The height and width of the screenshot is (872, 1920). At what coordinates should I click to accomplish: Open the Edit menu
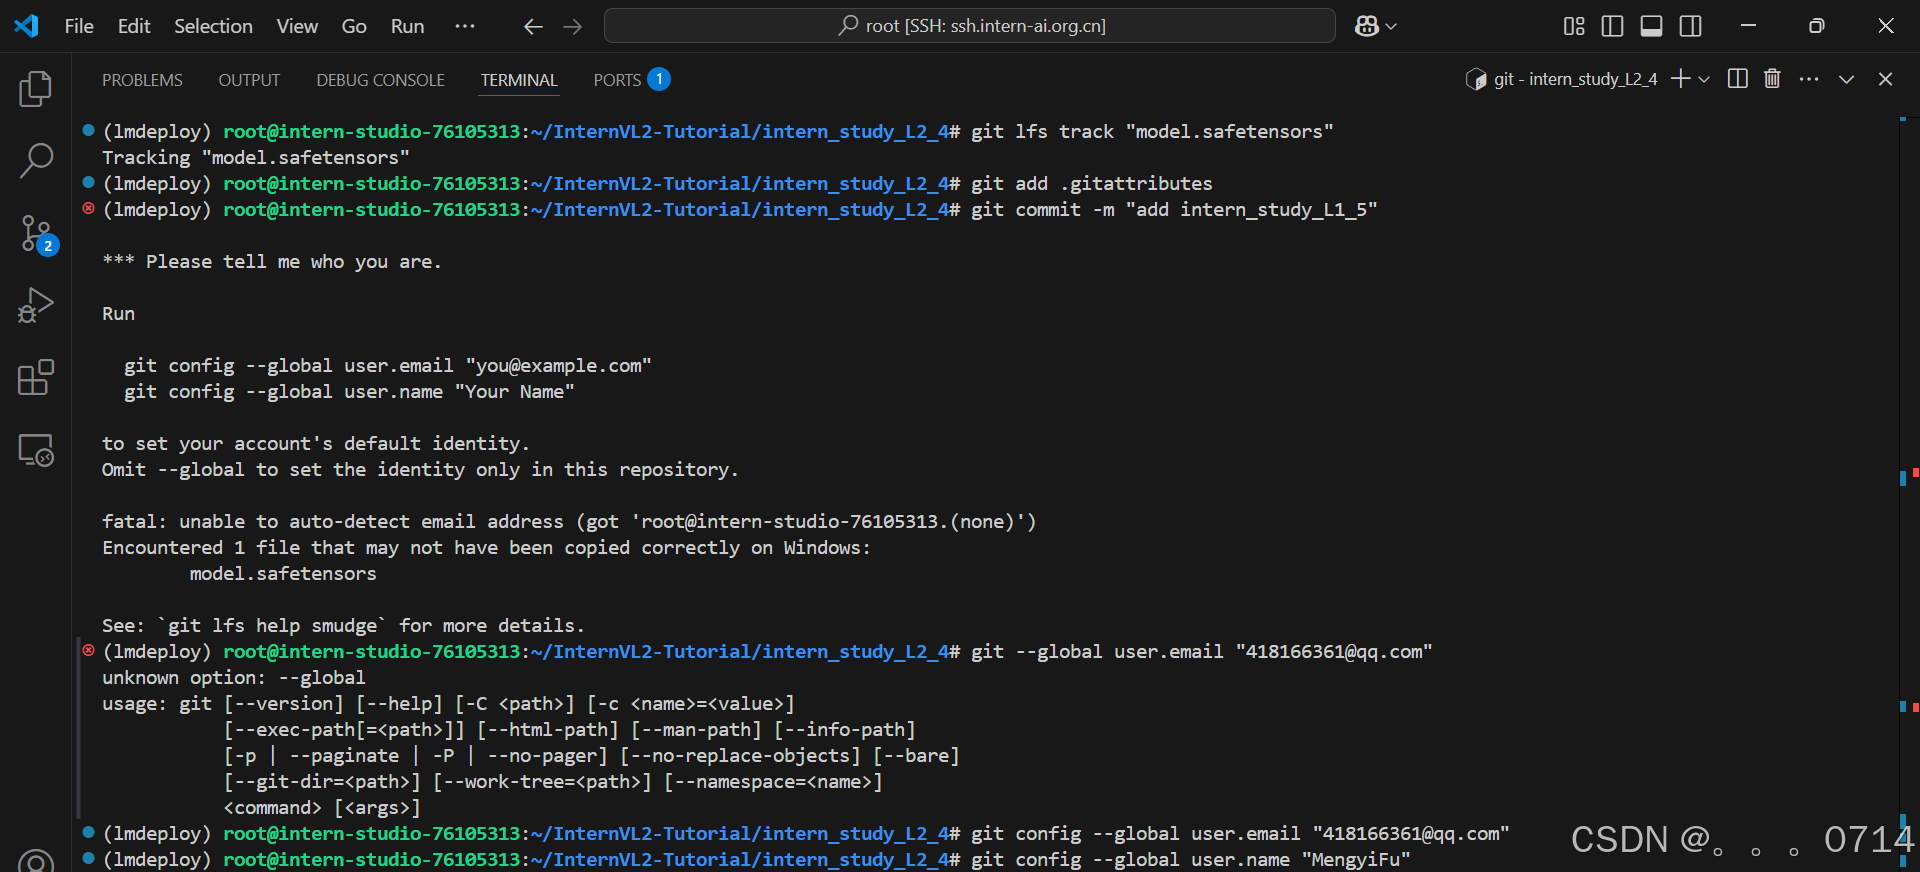click(x=134, y=26)
